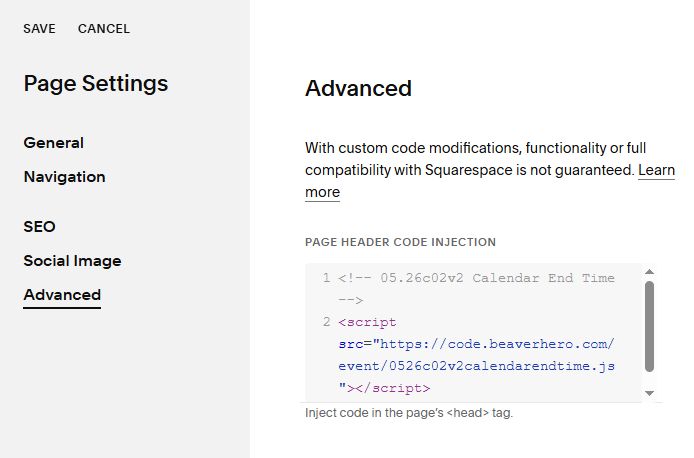
Task: Follow the Learn more link
Action: pos(656,170)
